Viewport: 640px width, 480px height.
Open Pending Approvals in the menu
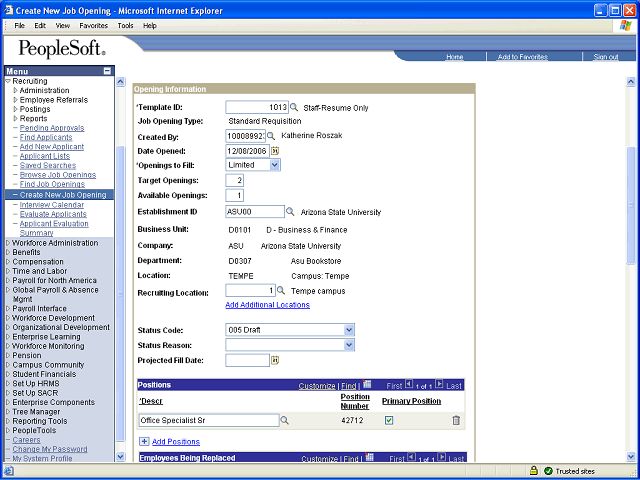coord(52,128)
